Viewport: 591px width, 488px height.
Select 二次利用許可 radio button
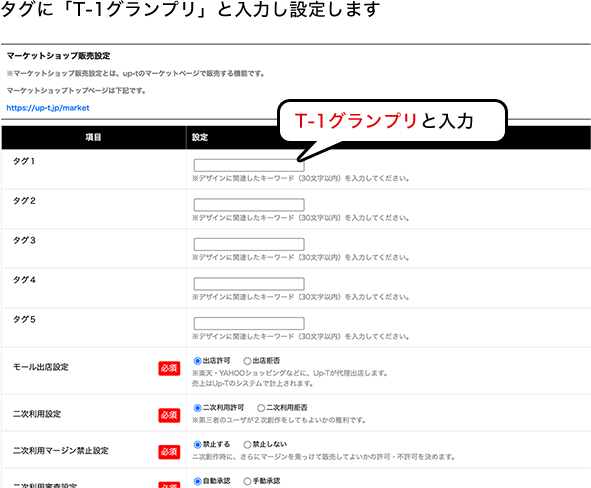pyautogui.click(x=197, y=408)
